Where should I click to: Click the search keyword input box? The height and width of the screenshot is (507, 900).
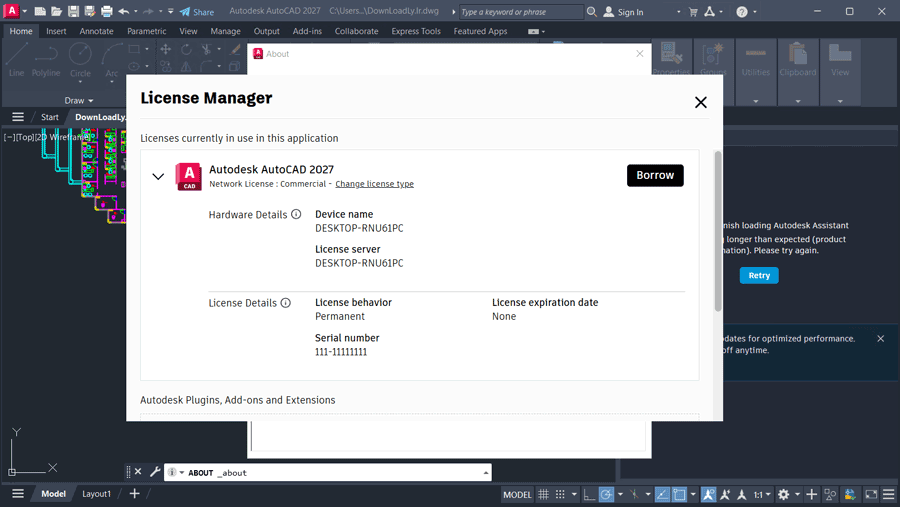pos(521,12)
